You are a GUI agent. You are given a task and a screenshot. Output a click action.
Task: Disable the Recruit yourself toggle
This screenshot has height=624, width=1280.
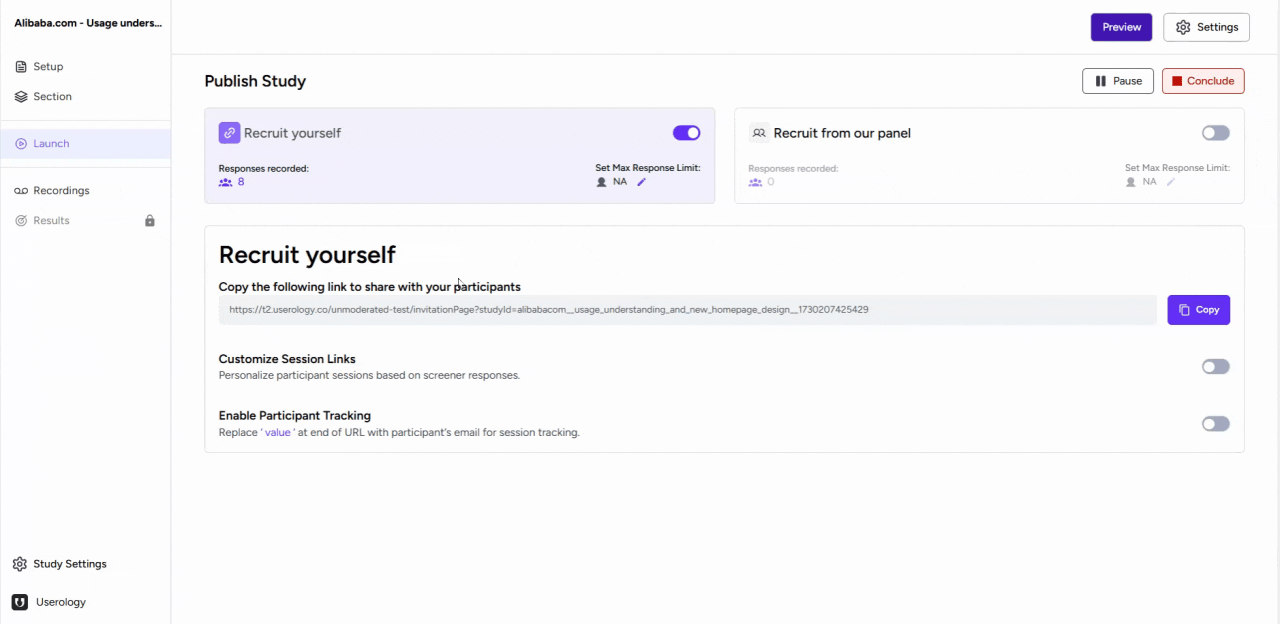tap(686, 133)
